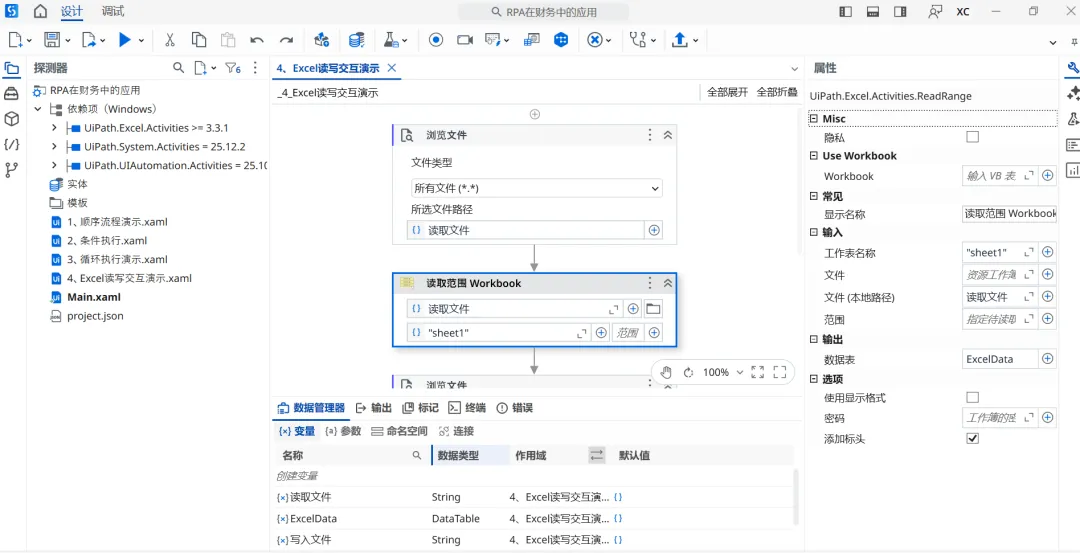Search the project explorer with magnifier icon
Screen dimensions: 1080x553
click(178, 67)
